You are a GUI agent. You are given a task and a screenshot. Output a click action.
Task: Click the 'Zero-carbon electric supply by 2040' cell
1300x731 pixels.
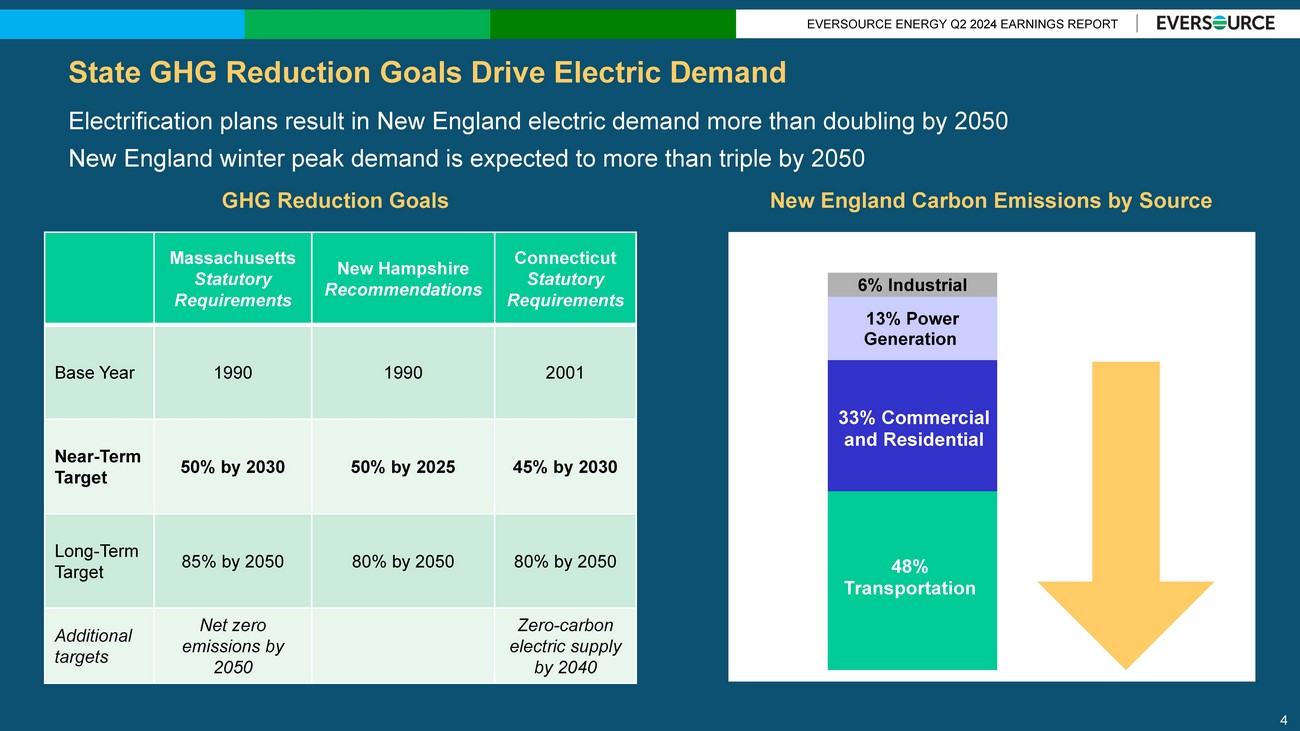(x=565, y=646)
